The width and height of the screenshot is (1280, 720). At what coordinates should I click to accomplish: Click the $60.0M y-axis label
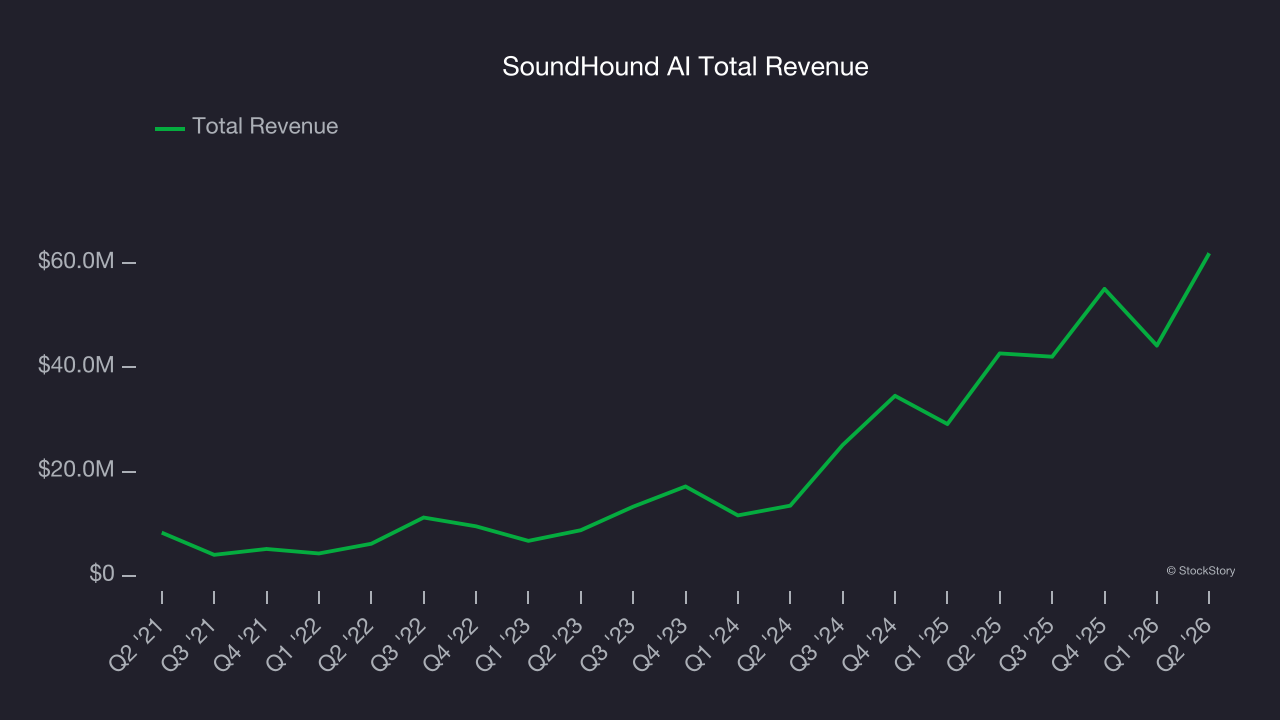pyautogui.click(x=76, y=261)
